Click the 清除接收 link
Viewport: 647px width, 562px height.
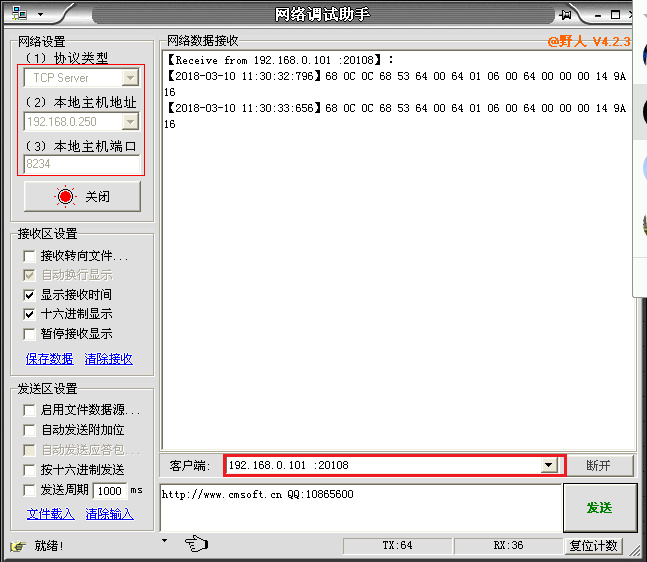(109, 359)
